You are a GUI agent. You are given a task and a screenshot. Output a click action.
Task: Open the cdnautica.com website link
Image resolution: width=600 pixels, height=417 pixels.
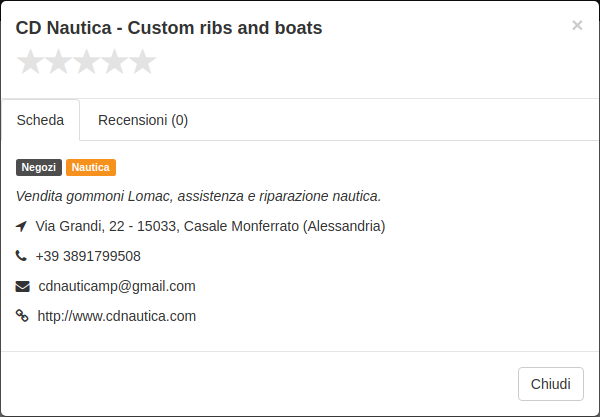coord(117,316)
